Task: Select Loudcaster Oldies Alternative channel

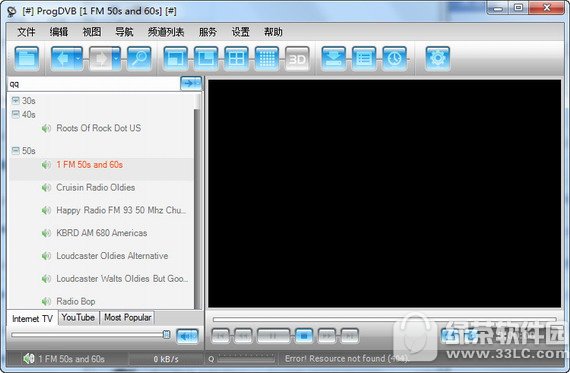Action: click(112, 256)
